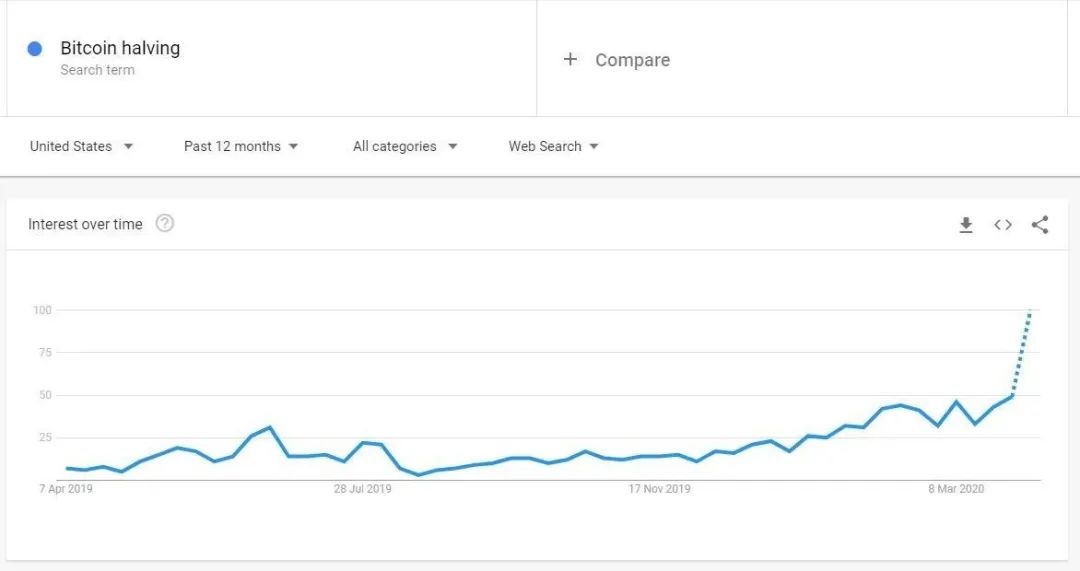Image resolution: width=1080 pixels, height=571 pixels.
Task: Click the blue Bitcoin halving color dot
Action: (x=34, y=48)
